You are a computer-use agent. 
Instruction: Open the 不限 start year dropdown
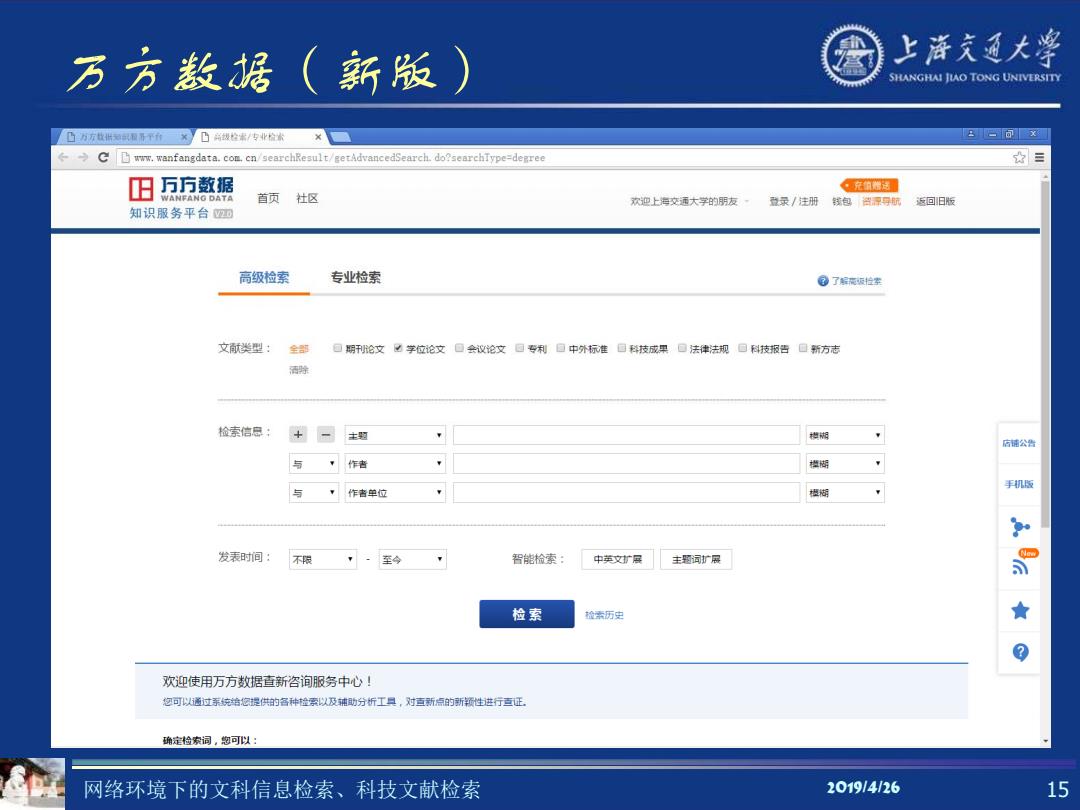tap(322, 559)
